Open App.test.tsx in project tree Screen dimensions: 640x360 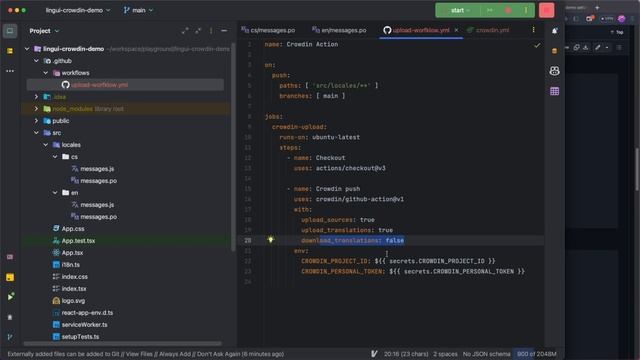point(78,241)
